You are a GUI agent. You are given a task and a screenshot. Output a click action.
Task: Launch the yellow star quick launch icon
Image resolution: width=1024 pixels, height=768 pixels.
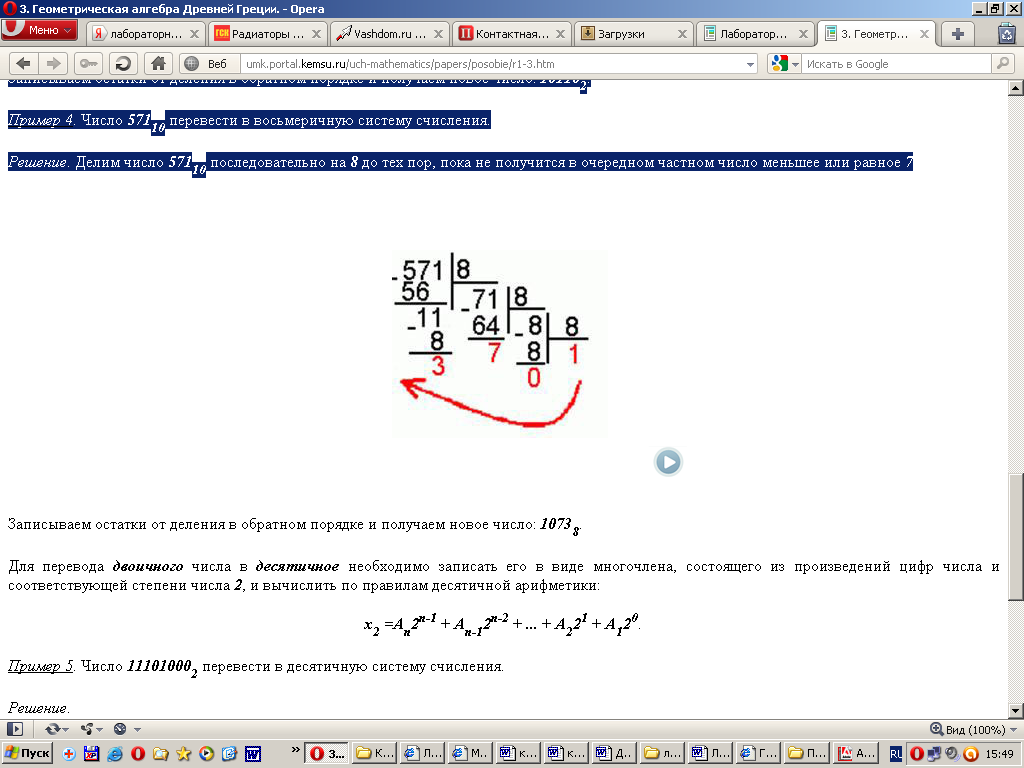coord(183,754)
